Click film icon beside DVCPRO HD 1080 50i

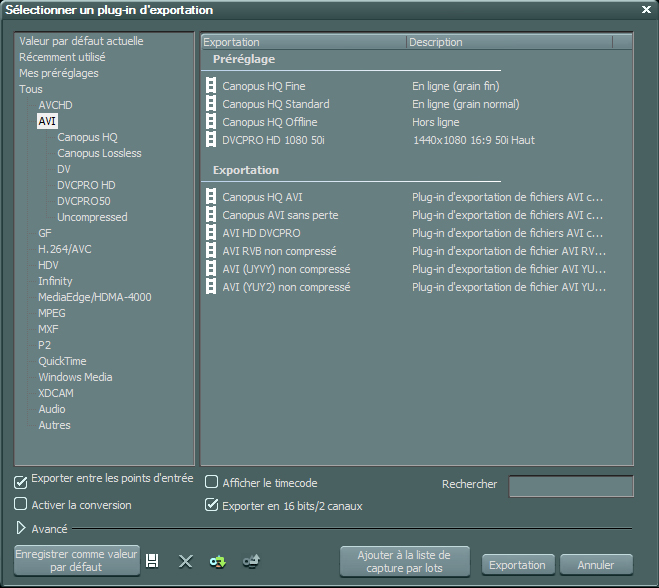click(x=211, y=140)
